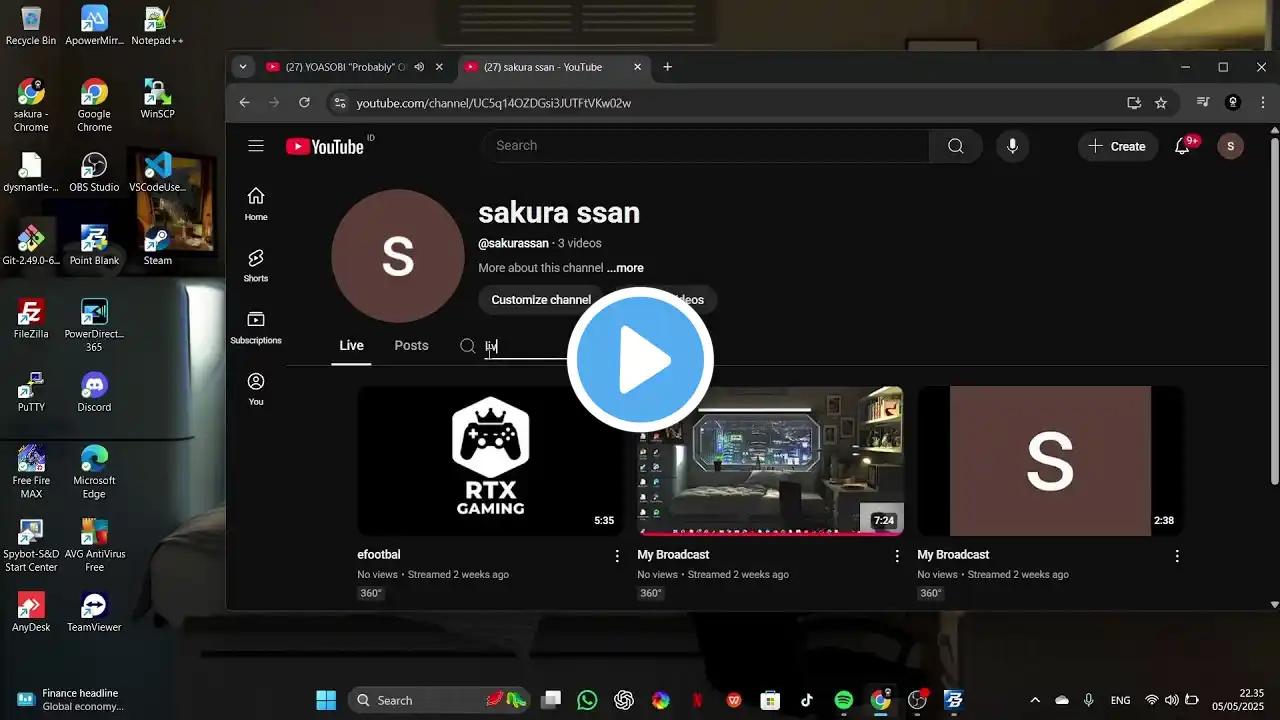Open more options for middle My Broadcast video
Image resolution: width=1280 pixels, height=720 pixels.
click(x=897, y=556)
